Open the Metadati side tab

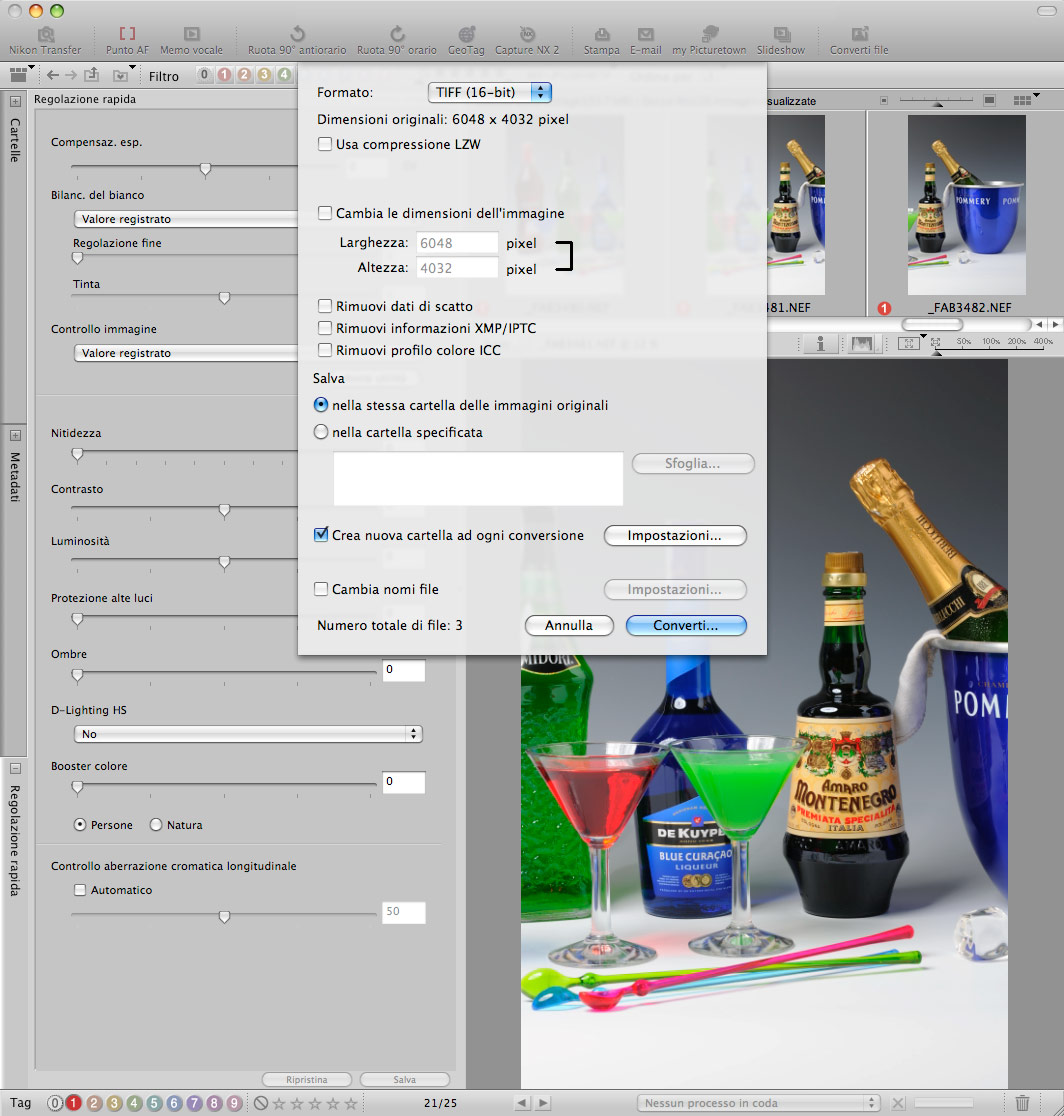coord(15,477)
